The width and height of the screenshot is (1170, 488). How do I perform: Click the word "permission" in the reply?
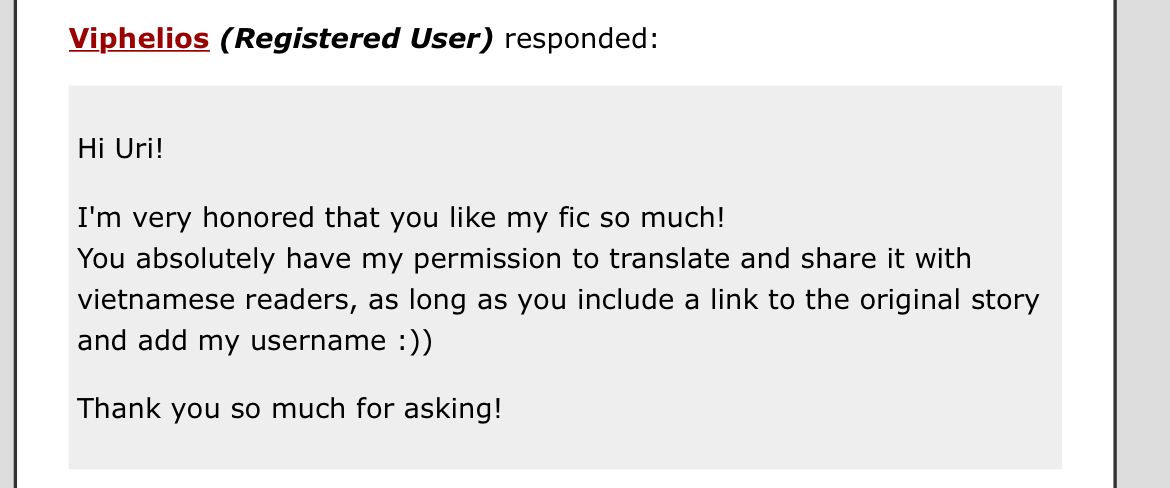(x=489, y=259)
